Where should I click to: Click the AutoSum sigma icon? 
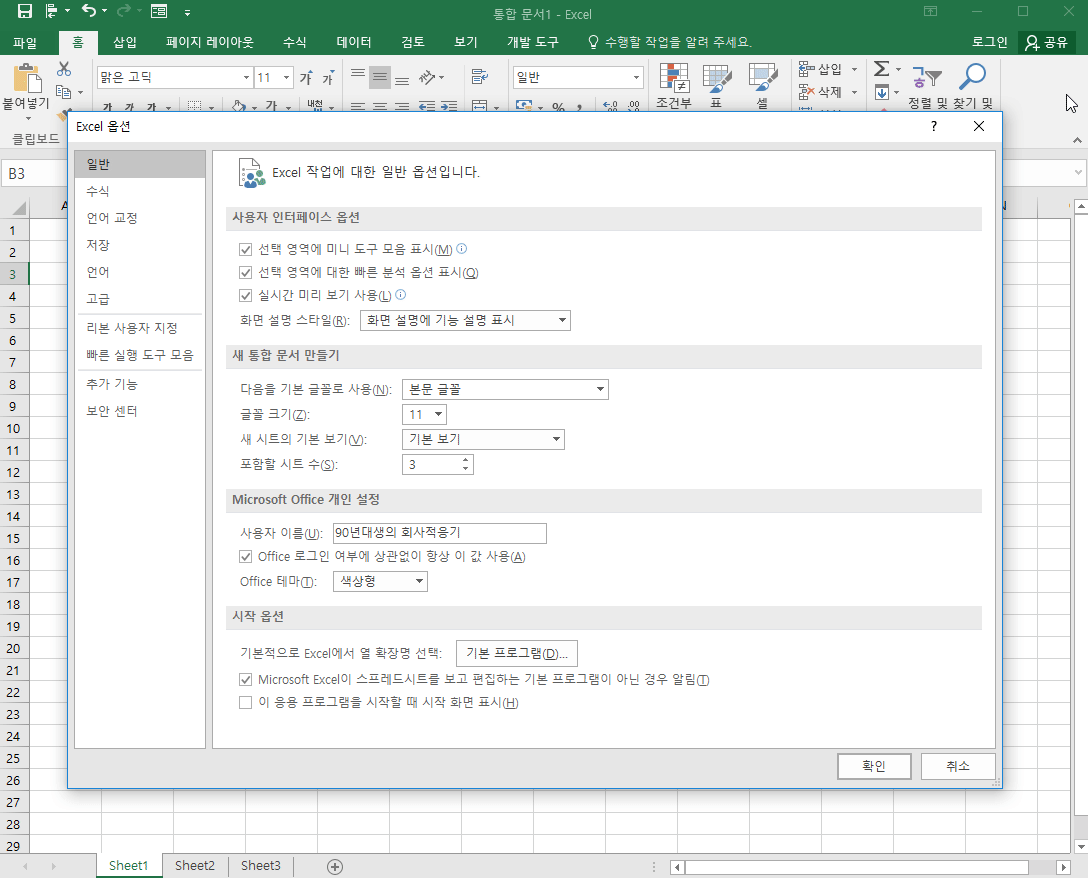click(881, 69)
